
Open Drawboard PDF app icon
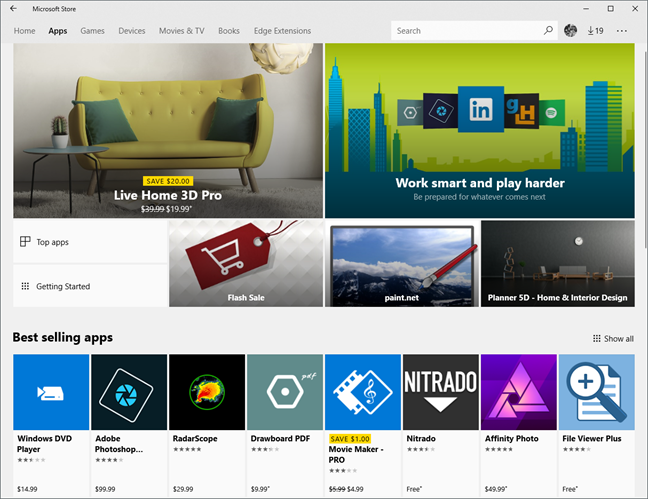[x=285, y=392]
